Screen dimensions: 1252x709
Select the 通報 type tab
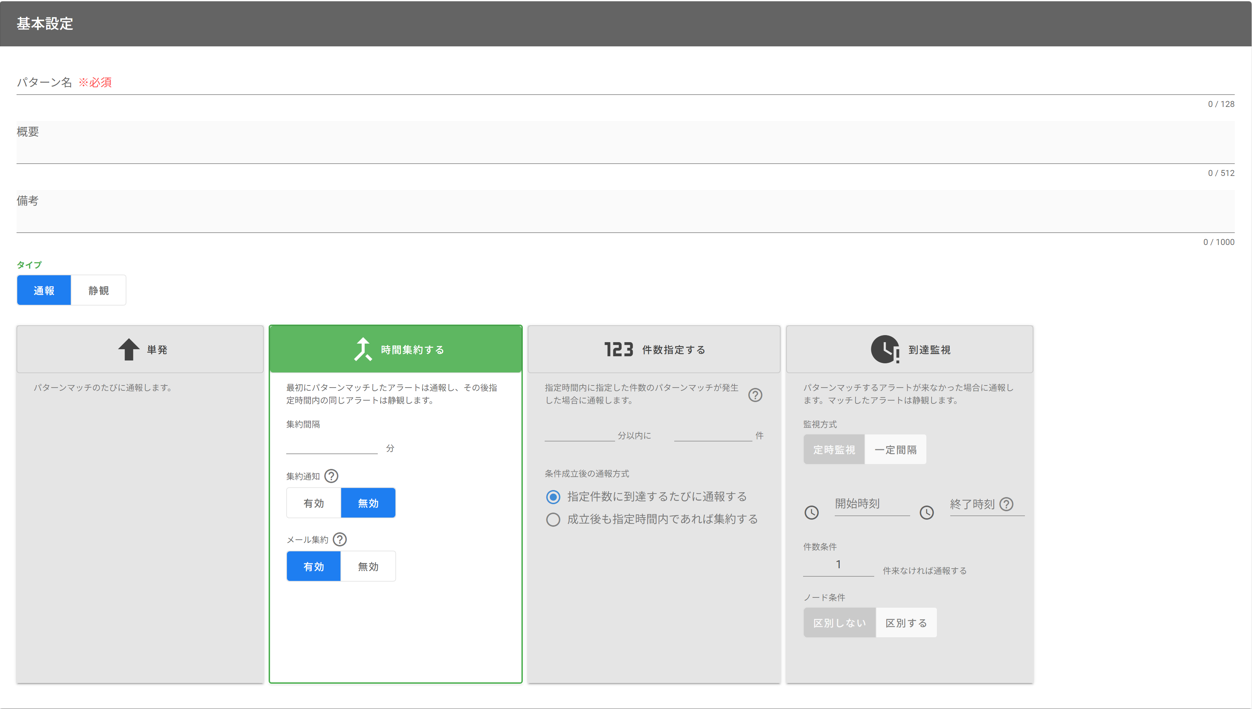click(x=44, y=291)
